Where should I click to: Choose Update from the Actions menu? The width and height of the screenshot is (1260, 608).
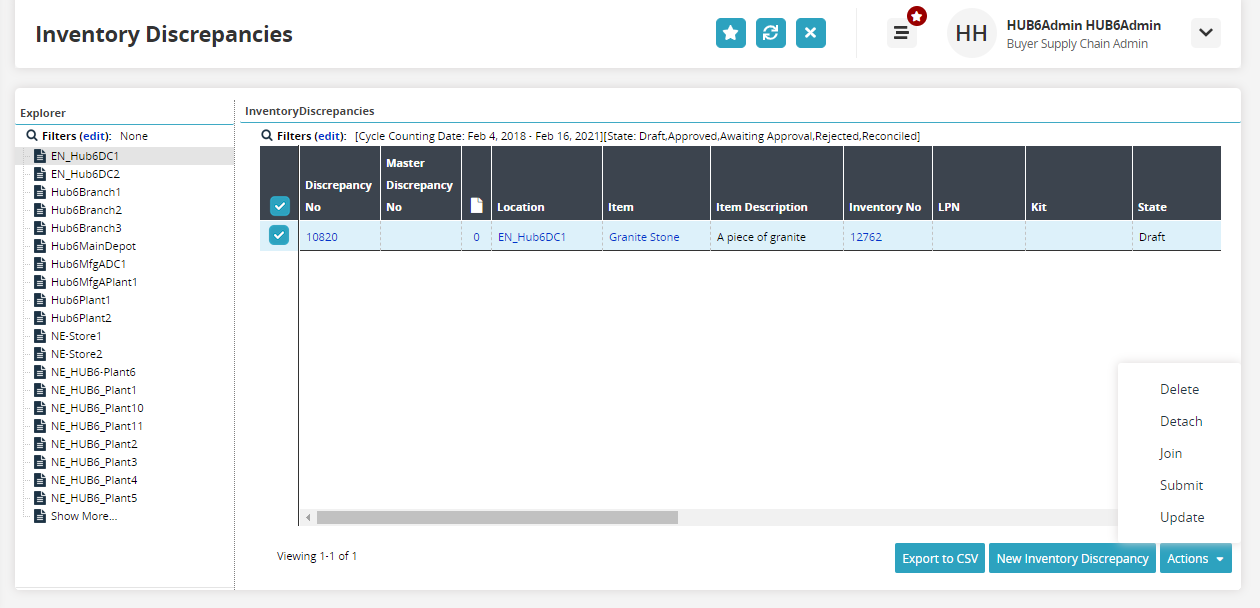pos(1180,517)
